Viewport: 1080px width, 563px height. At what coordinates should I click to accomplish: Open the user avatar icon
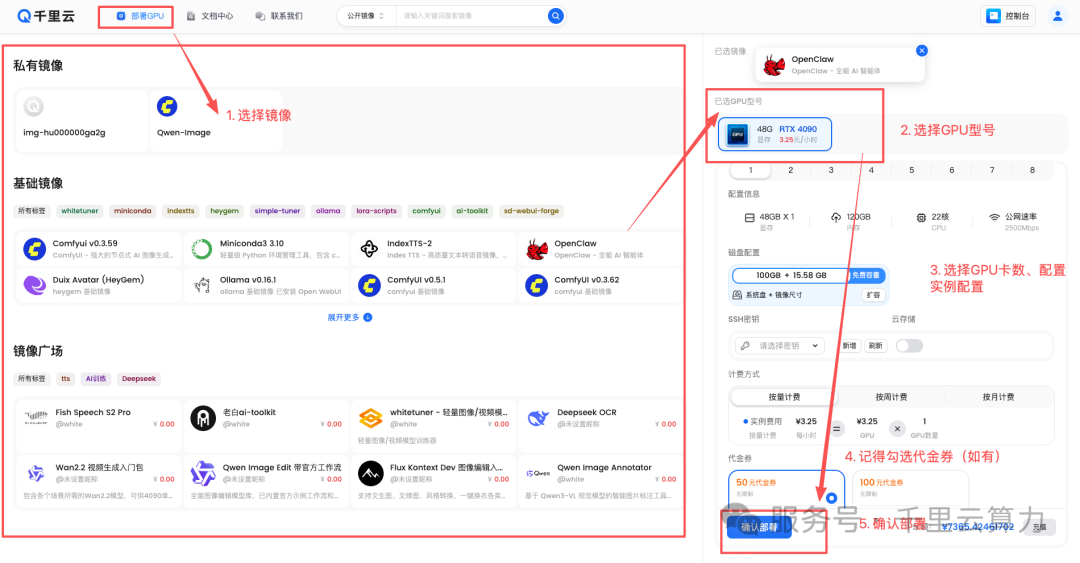click(x=1057, y=16)
